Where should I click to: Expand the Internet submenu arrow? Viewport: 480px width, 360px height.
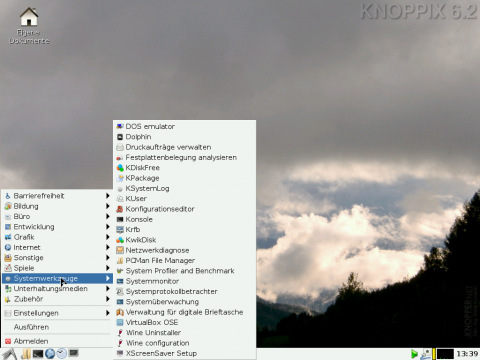coord(108,247)
